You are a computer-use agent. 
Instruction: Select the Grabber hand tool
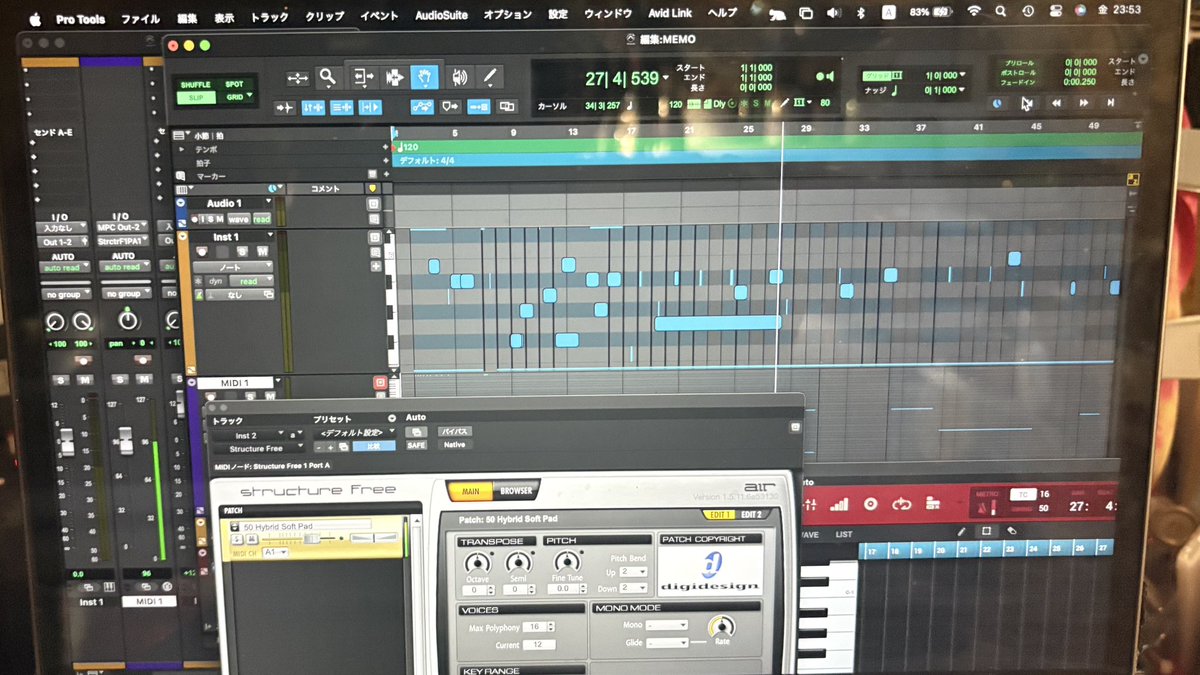425,77
